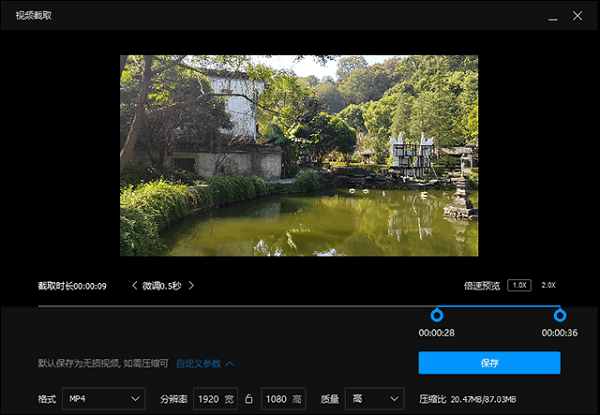Click the 00:00:36 end time label
Screen dimensions: 600x415
[559, 333]
